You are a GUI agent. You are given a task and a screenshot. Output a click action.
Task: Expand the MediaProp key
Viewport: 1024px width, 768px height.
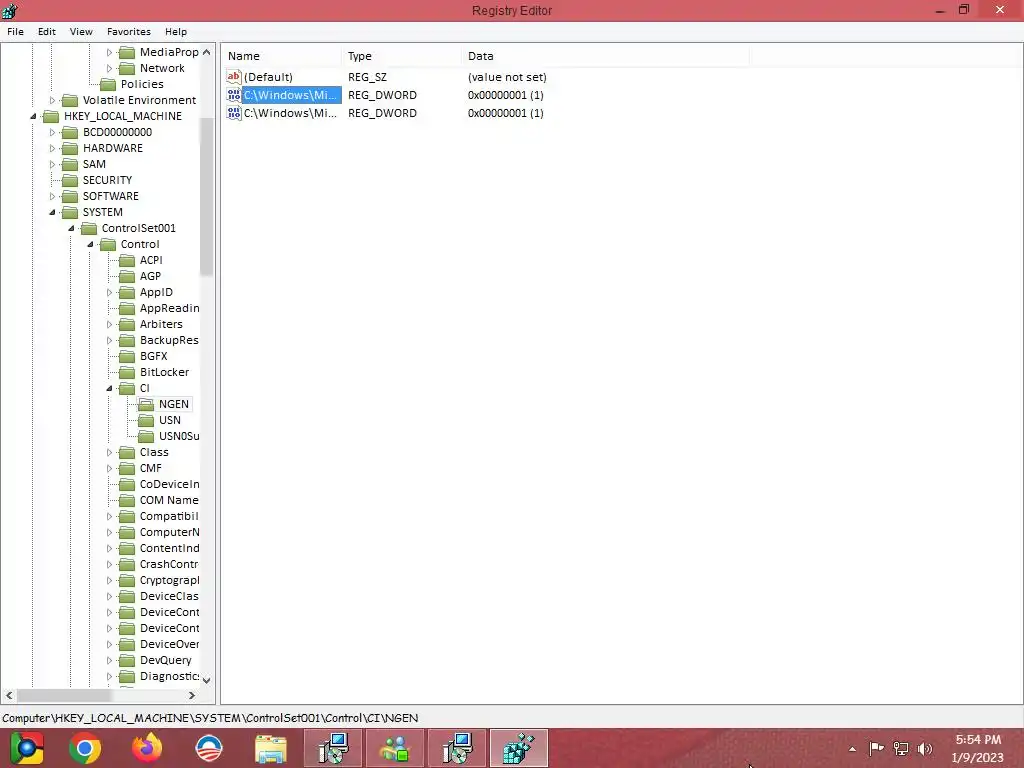pyautogui.click(x=109, y=52)
